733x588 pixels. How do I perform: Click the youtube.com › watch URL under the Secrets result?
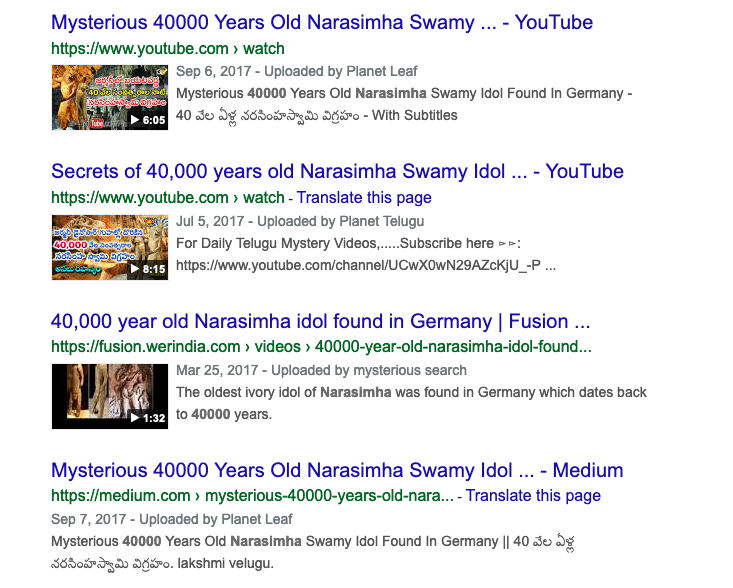(x=168, y=198)
